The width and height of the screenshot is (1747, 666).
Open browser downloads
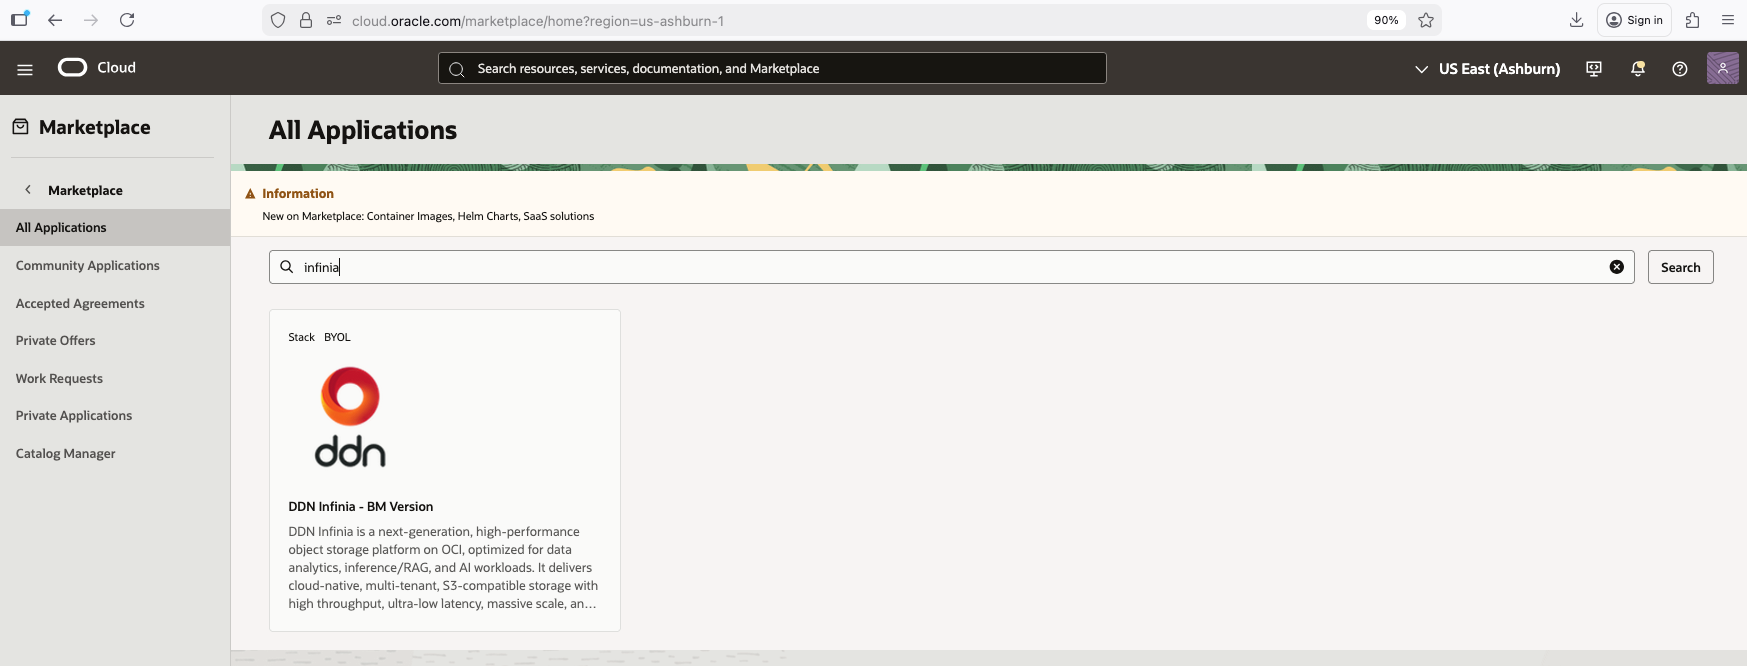1577,20
